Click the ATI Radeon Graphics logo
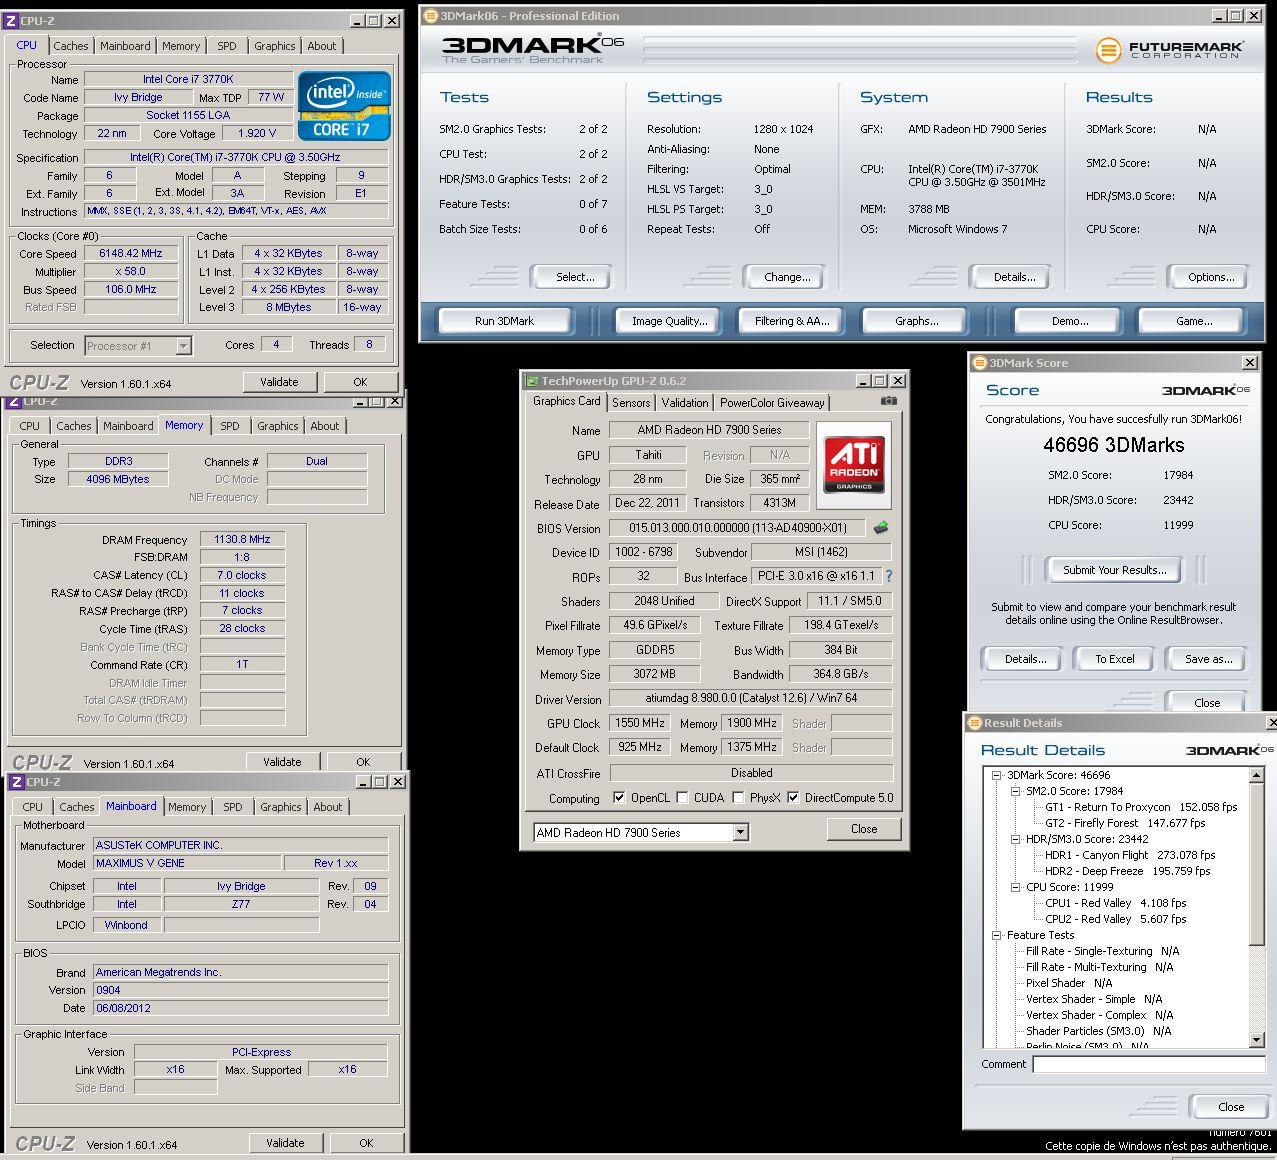The width and height of the screenshot is (1277, 1160). click(x=854, y=464)
